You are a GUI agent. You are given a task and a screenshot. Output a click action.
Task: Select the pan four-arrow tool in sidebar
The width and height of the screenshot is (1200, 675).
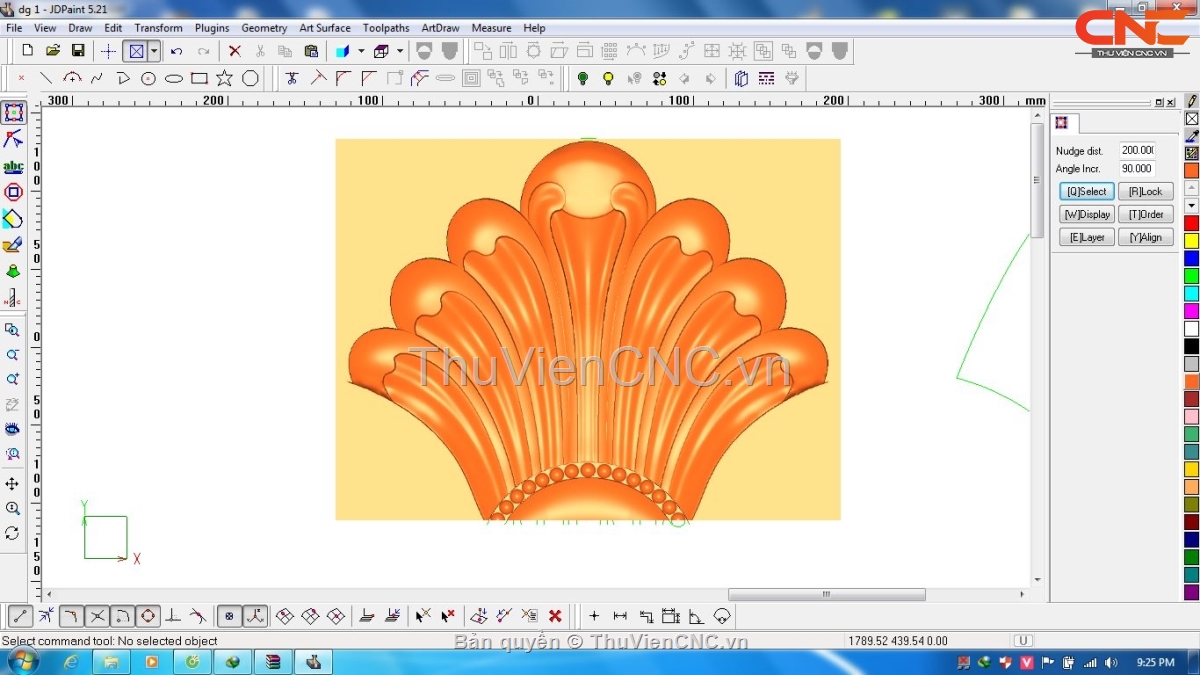pos(13,484)
